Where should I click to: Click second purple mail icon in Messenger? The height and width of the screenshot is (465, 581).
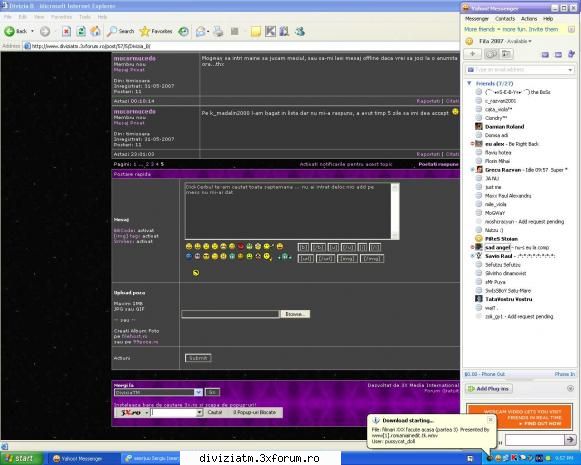[558, 55]
